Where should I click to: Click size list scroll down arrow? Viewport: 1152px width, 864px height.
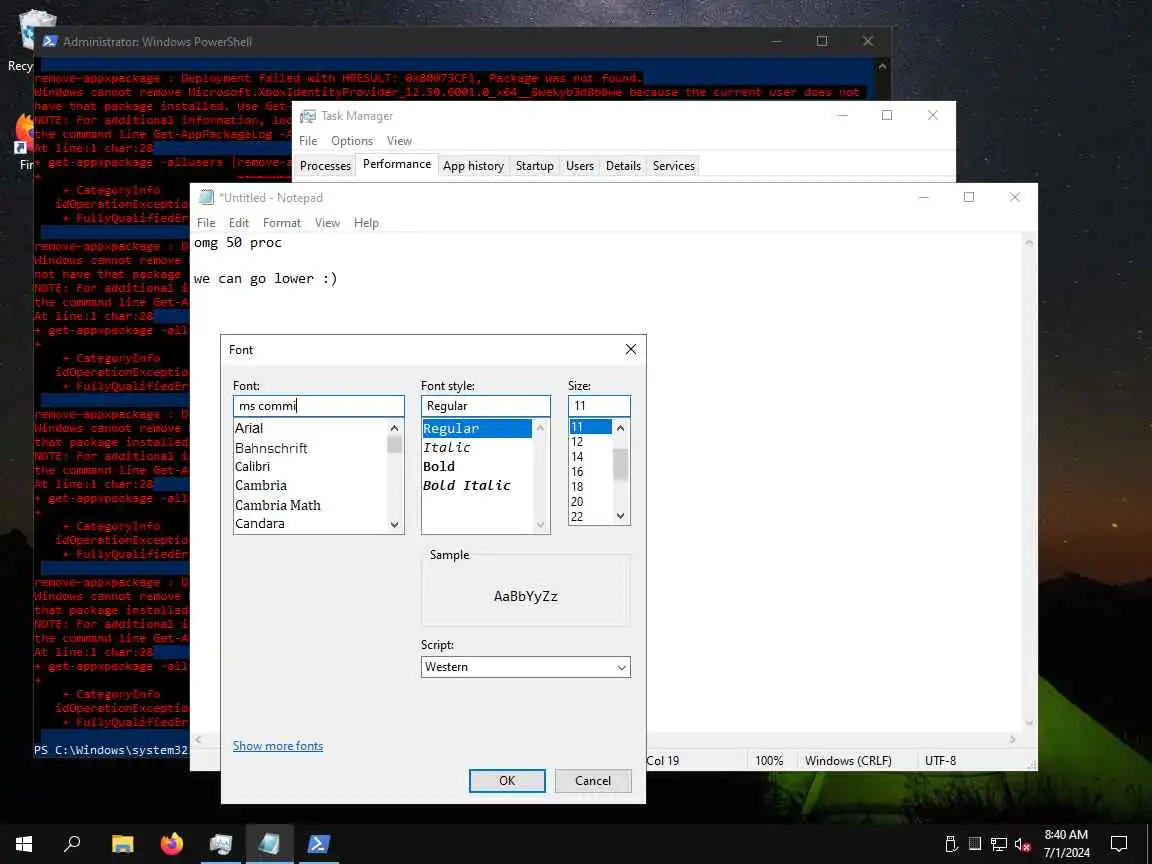621,516
